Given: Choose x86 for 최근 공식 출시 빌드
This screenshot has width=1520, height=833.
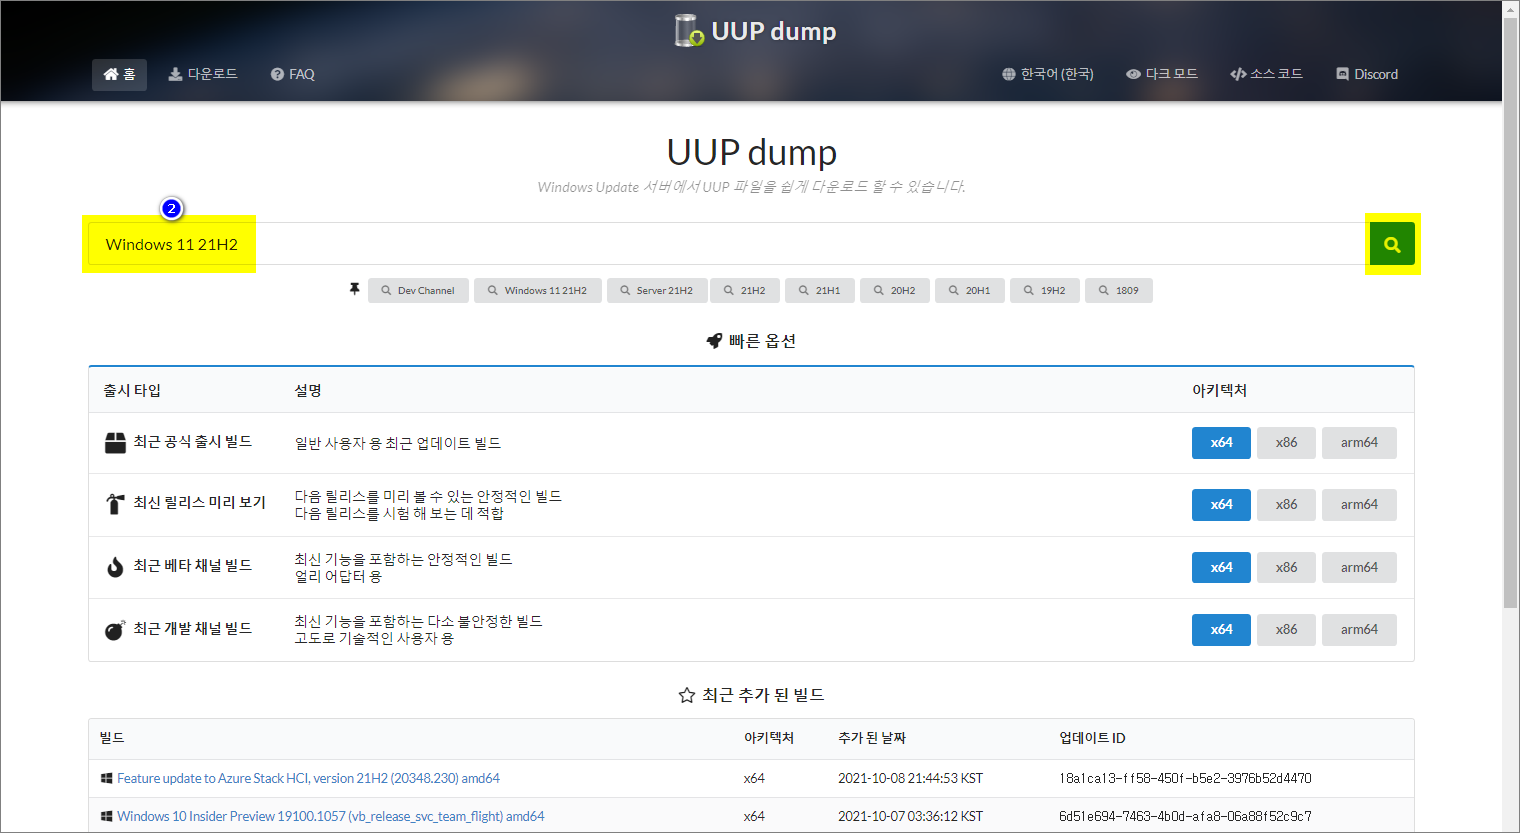Looking at the screenshot, I should coord(1286,443).
